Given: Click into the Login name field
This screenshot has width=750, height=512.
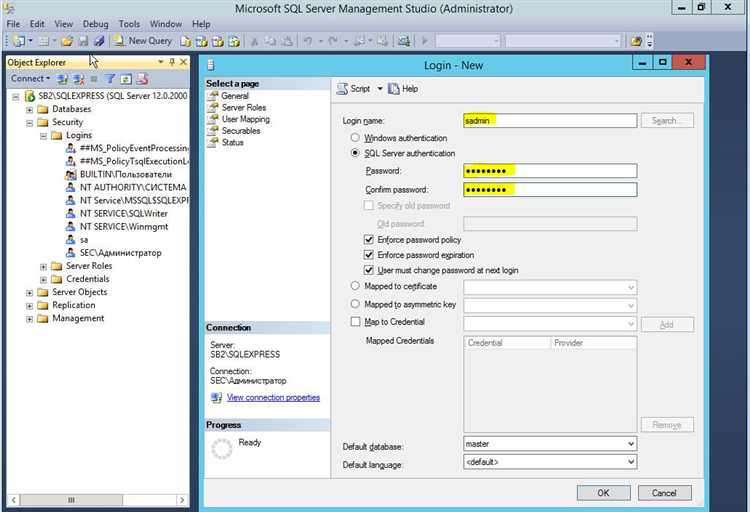Looking at the screenshot, I should click(550, 120).
